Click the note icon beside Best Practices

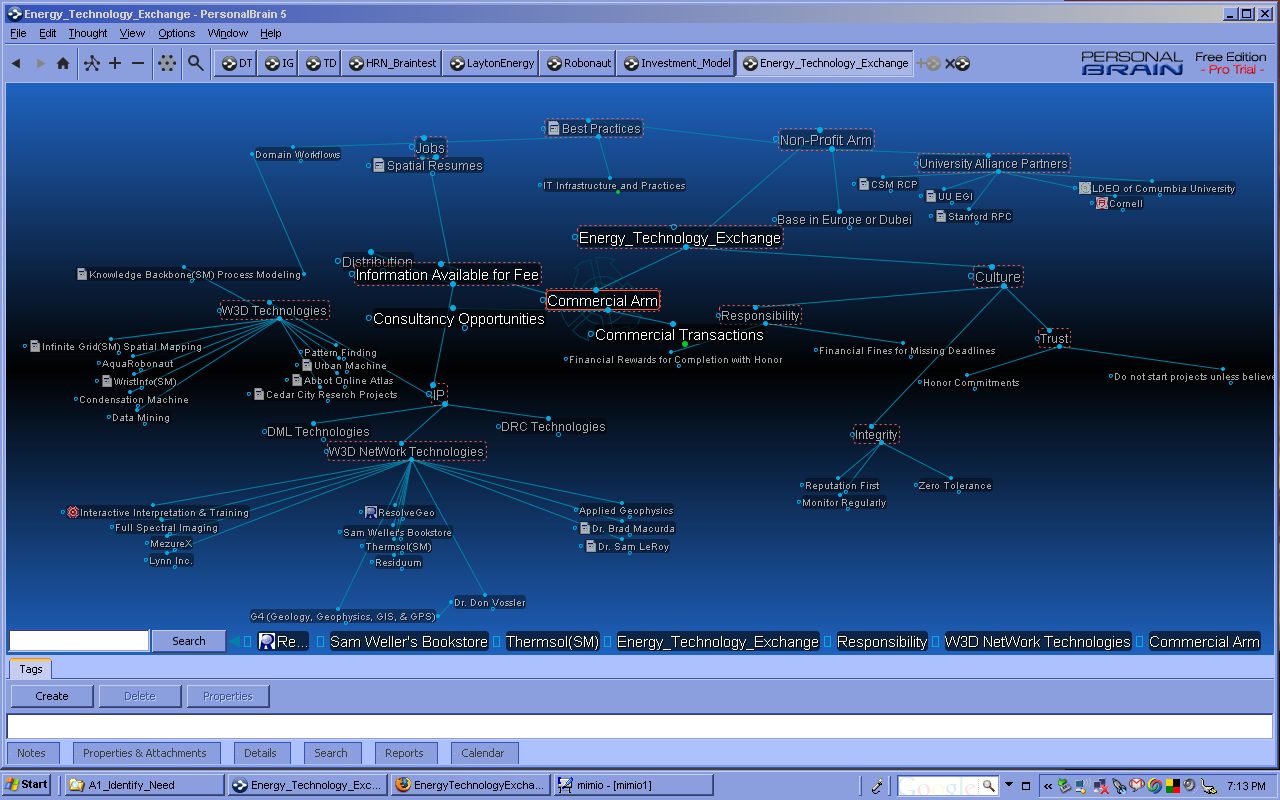[553, 129]
